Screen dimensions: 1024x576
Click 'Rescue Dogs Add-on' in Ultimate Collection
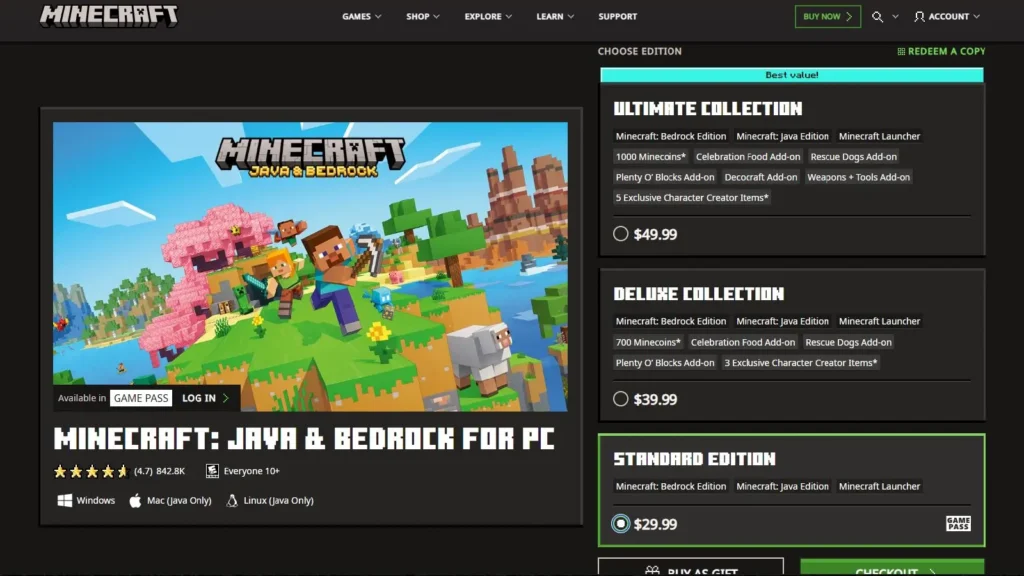tap(854, 157)
